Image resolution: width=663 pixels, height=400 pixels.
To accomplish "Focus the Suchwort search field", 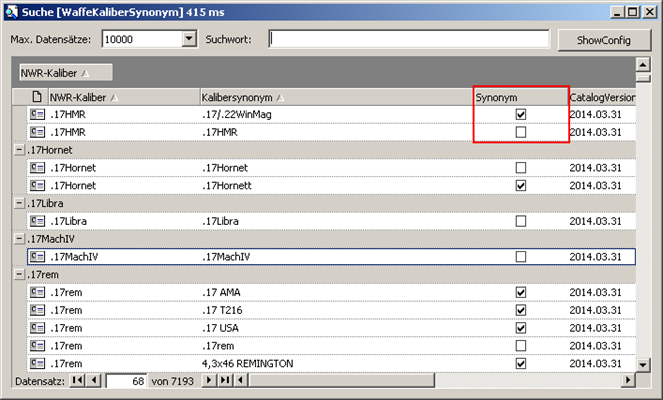I will (409, 39).
